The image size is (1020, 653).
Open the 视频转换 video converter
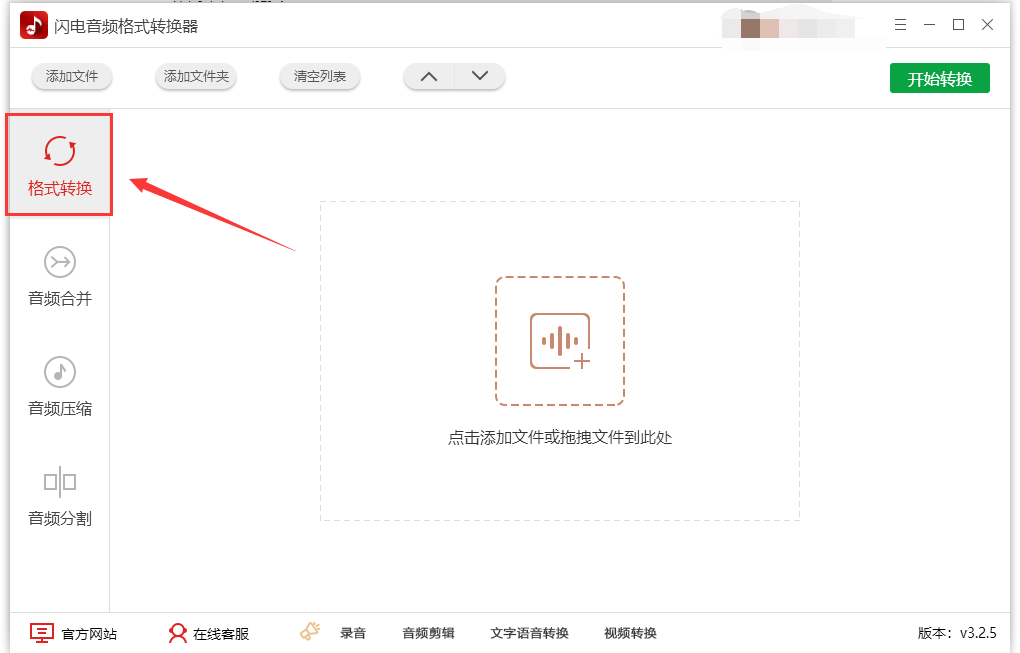pos(630,633)
